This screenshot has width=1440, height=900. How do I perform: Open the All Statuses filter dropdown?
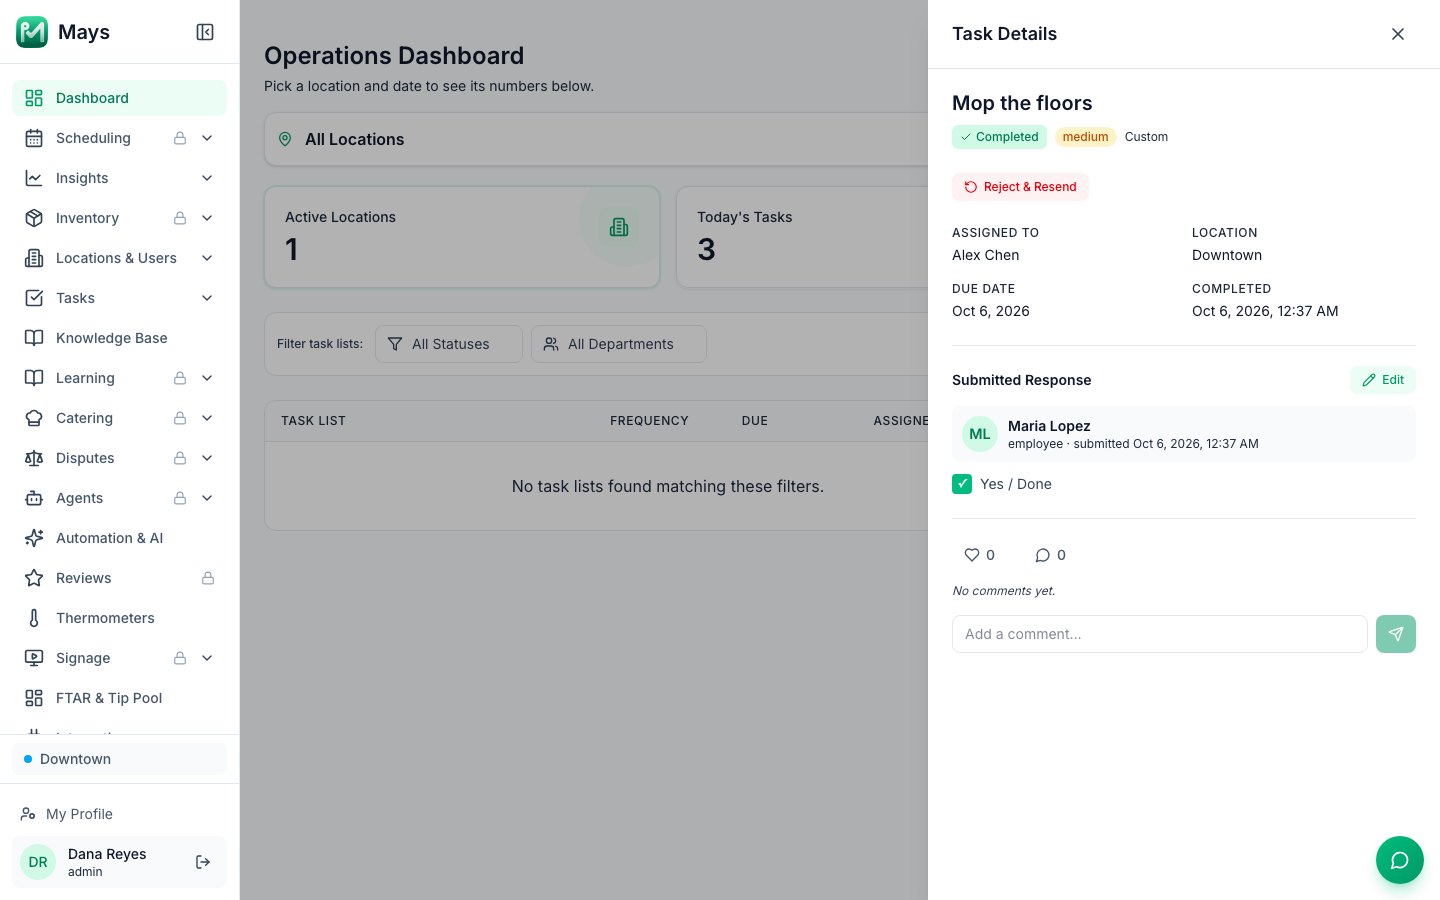coord(449,344)
